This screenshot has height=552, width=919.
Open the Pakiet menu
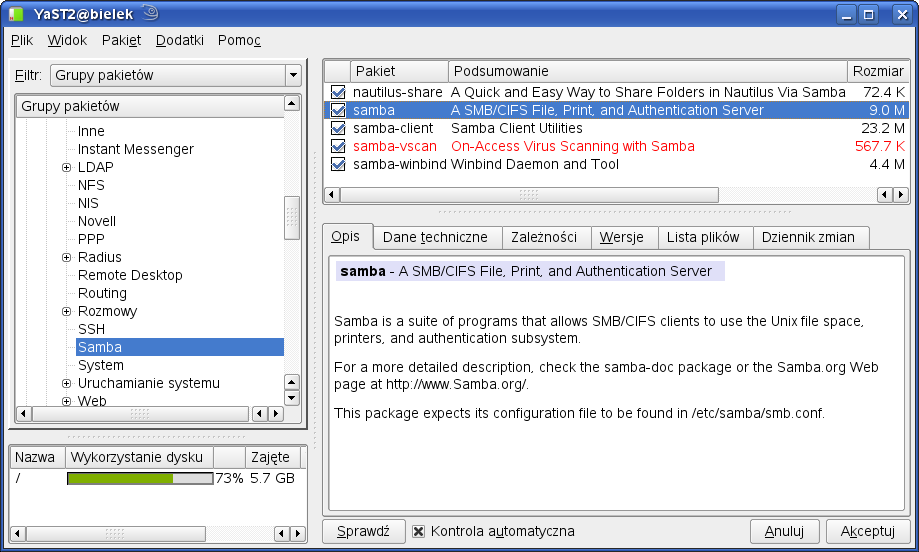121,40
